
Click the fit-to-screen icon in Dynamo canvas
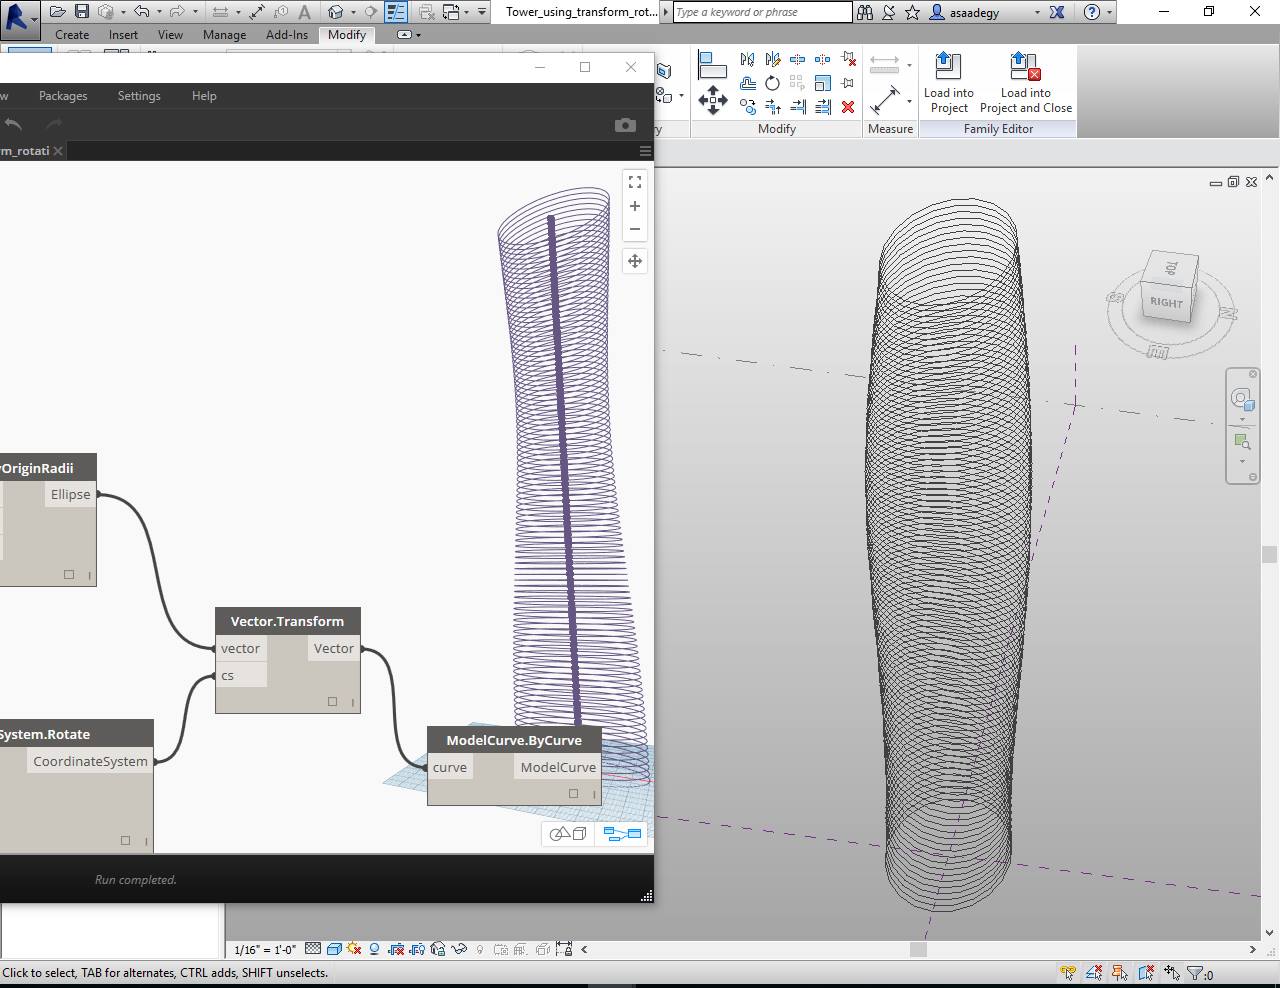click(x=635, y=182)
